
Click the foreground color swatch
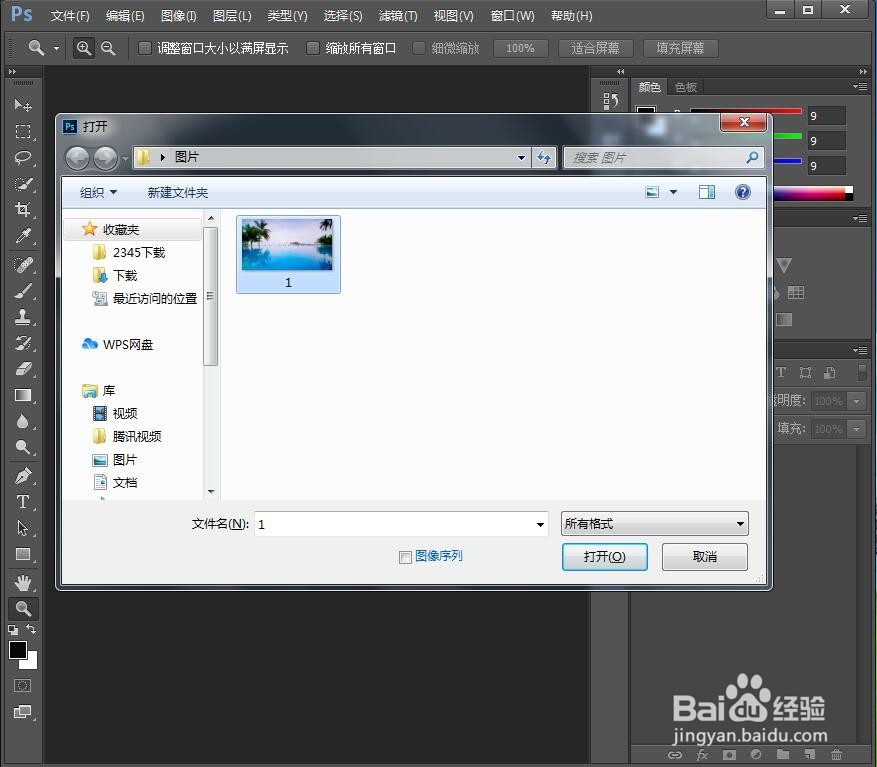point(17,650)
